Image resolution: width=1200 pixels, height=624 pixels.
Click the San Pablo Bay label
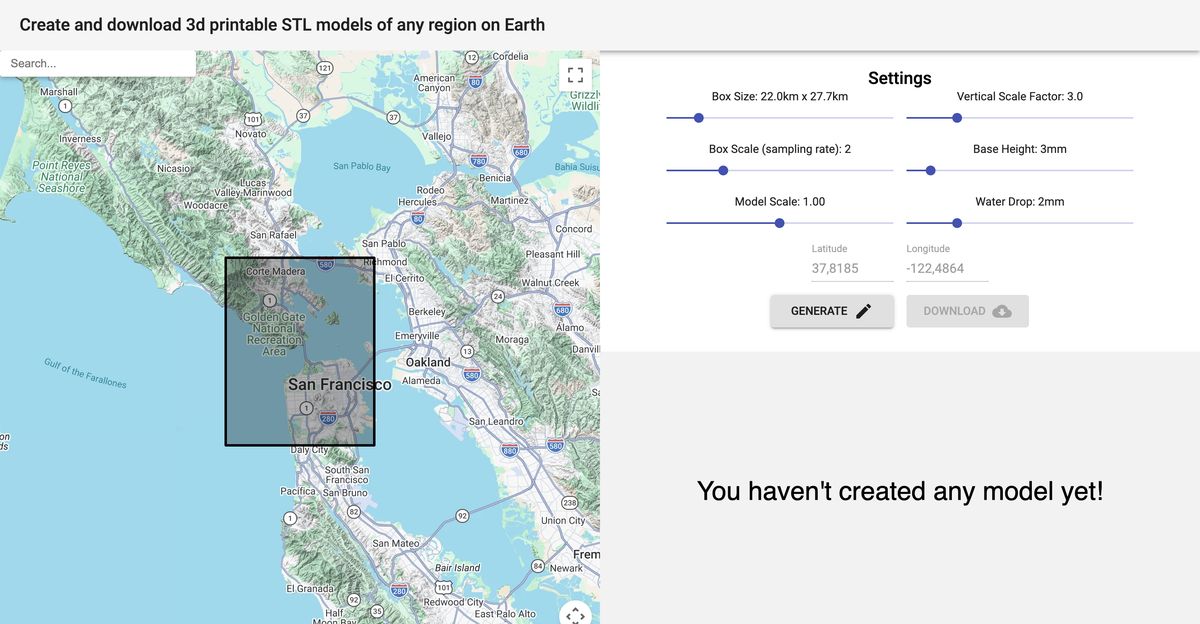coord(362,166)
